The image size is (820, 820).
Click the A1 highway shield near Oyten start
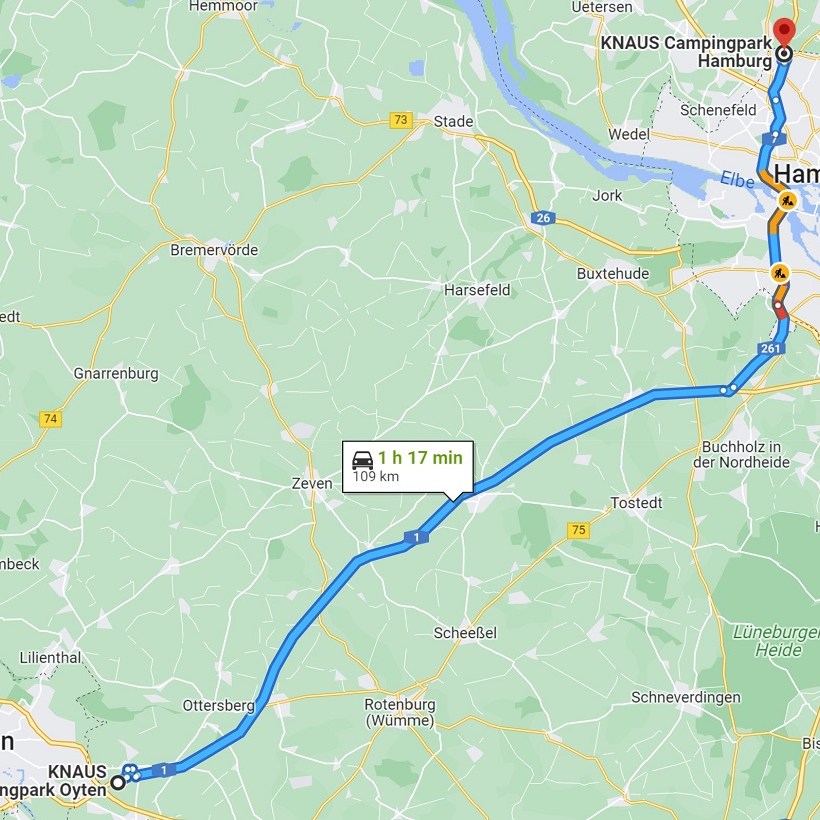click(x=164, y=770)
